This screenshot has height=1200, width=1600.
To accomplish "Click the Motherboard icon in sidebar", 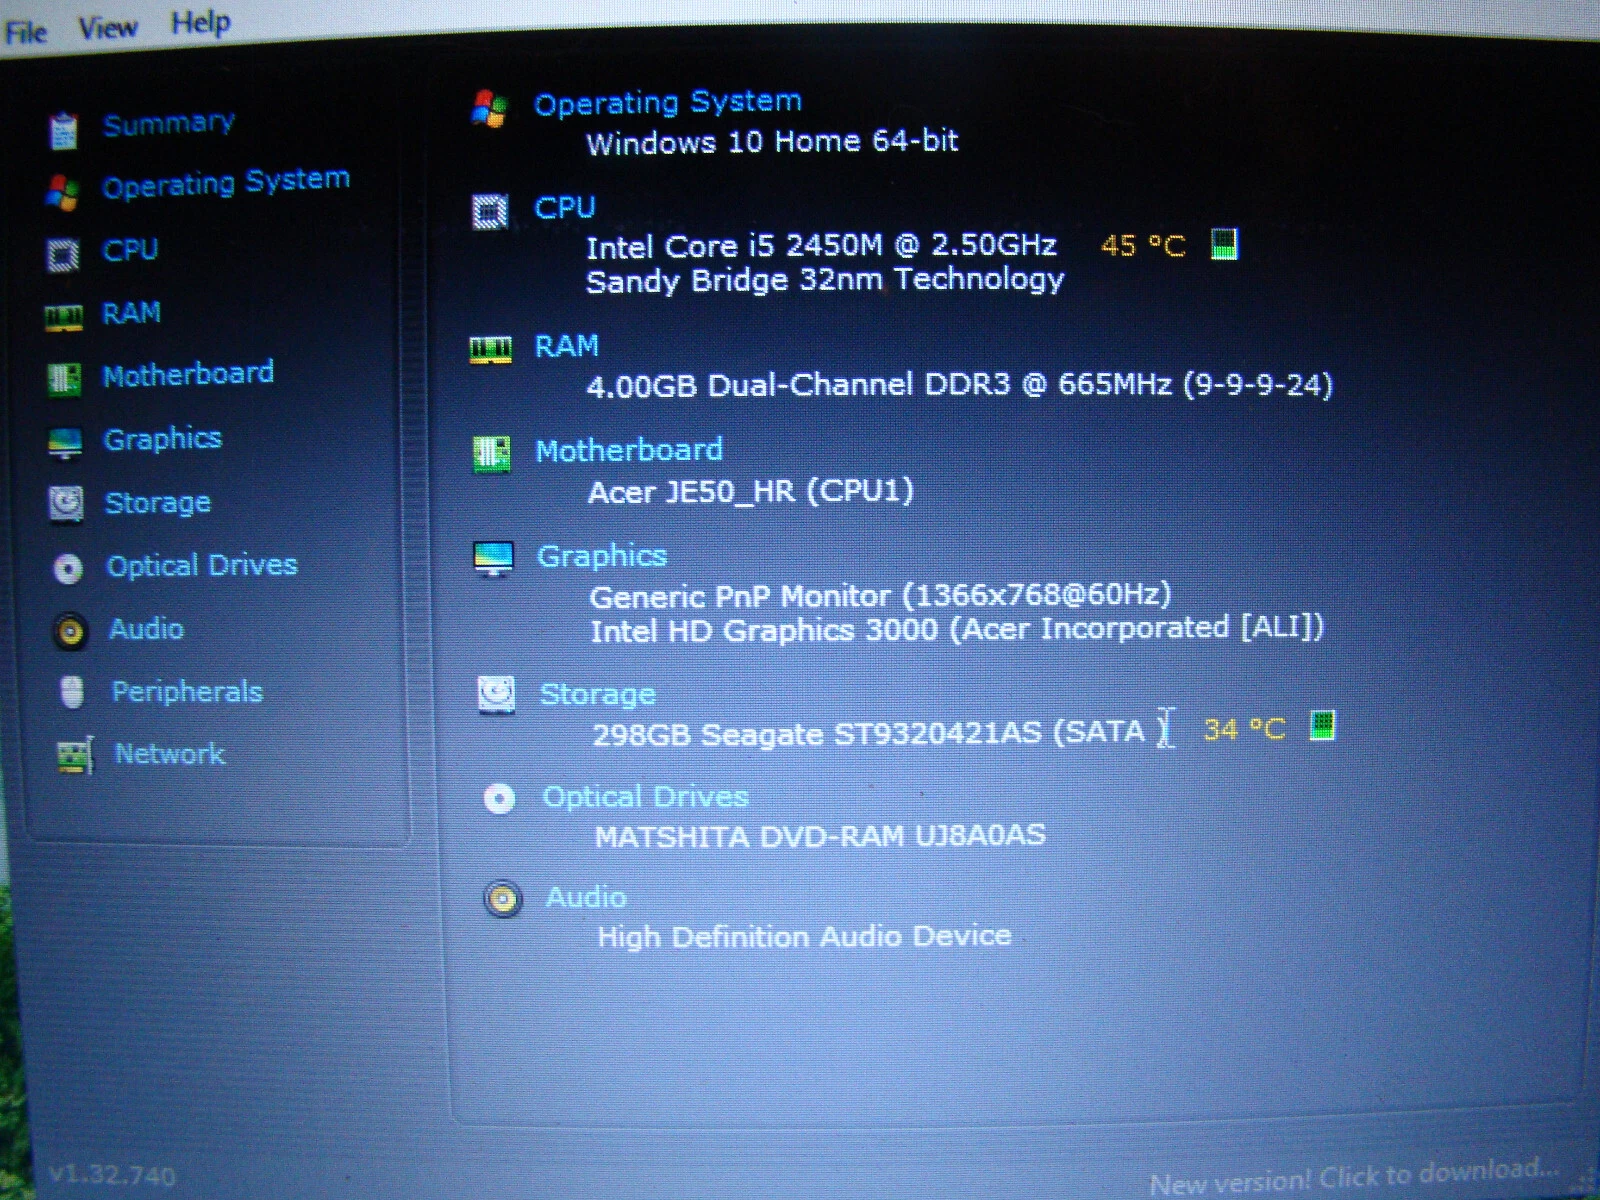I will (64, 379).
